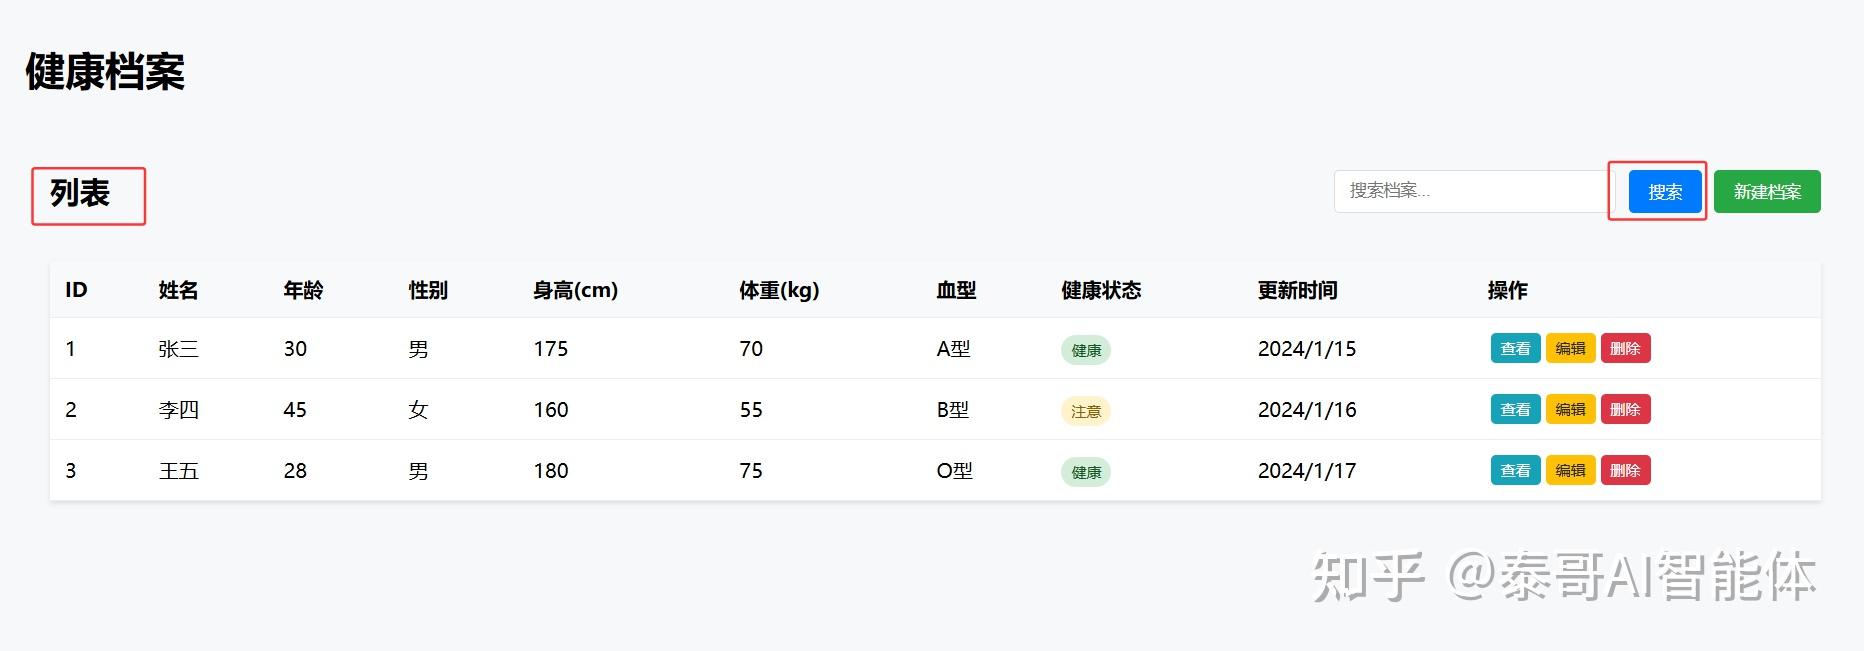Viewport: 1864px width, 651px height.
Task: Open 查看 for 李四's row
Action: tap(1515, 410)
